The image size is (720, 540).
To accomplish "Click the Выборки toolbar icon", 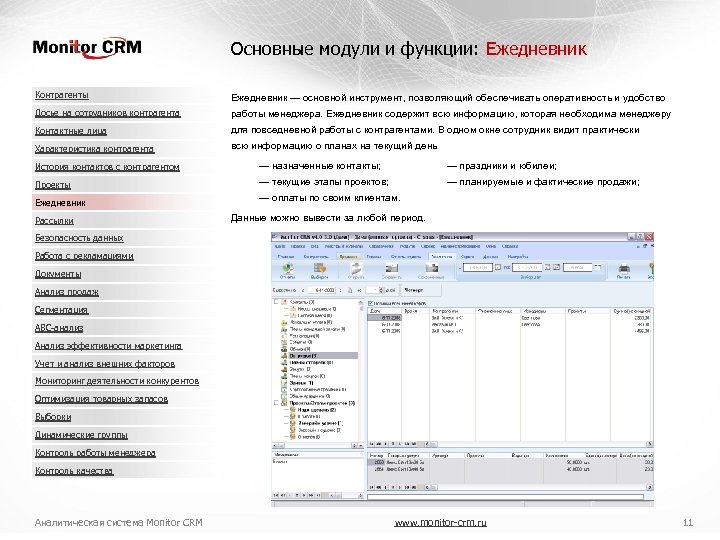I will (x=319, y=270).
